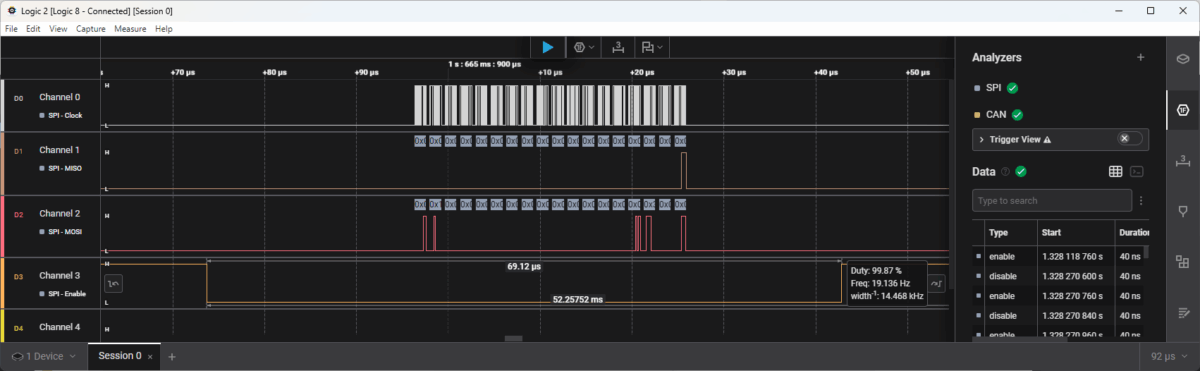Switch Data view to terminal mode
The width and height of the screenshot is (1200, 371).
tap(1137, 171)
